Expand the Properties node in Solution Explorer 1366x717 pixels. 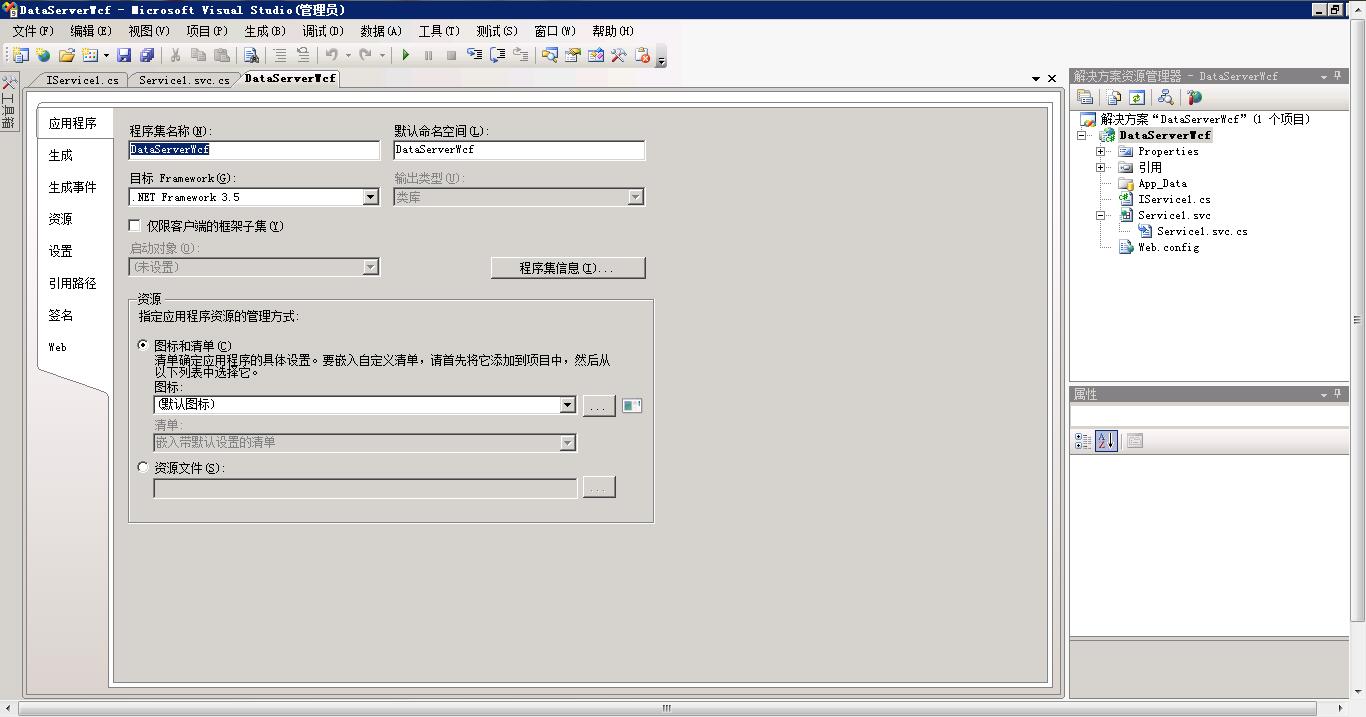point(1101,152)
